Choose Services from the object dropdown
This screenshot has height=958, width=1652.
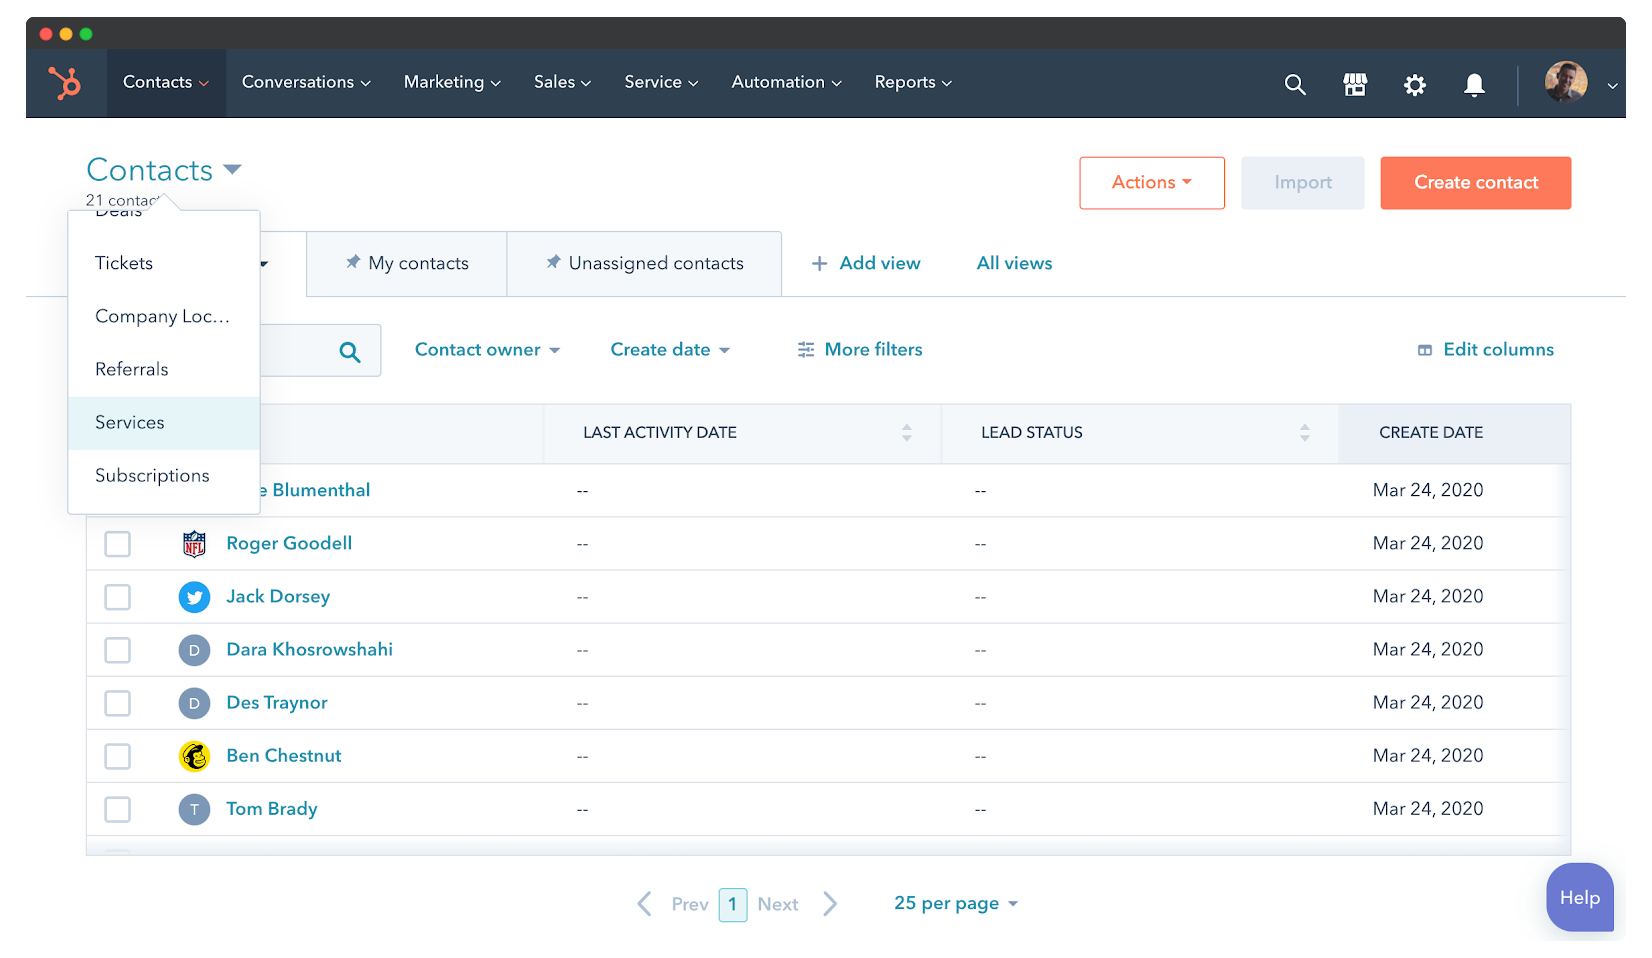(x=130, y=423)
